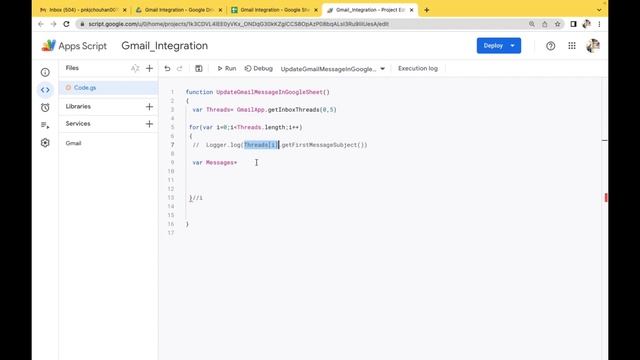This screenshot has height=360, width=640.
Task: Select Code.gs file in Files list
Action: [108, 88]
